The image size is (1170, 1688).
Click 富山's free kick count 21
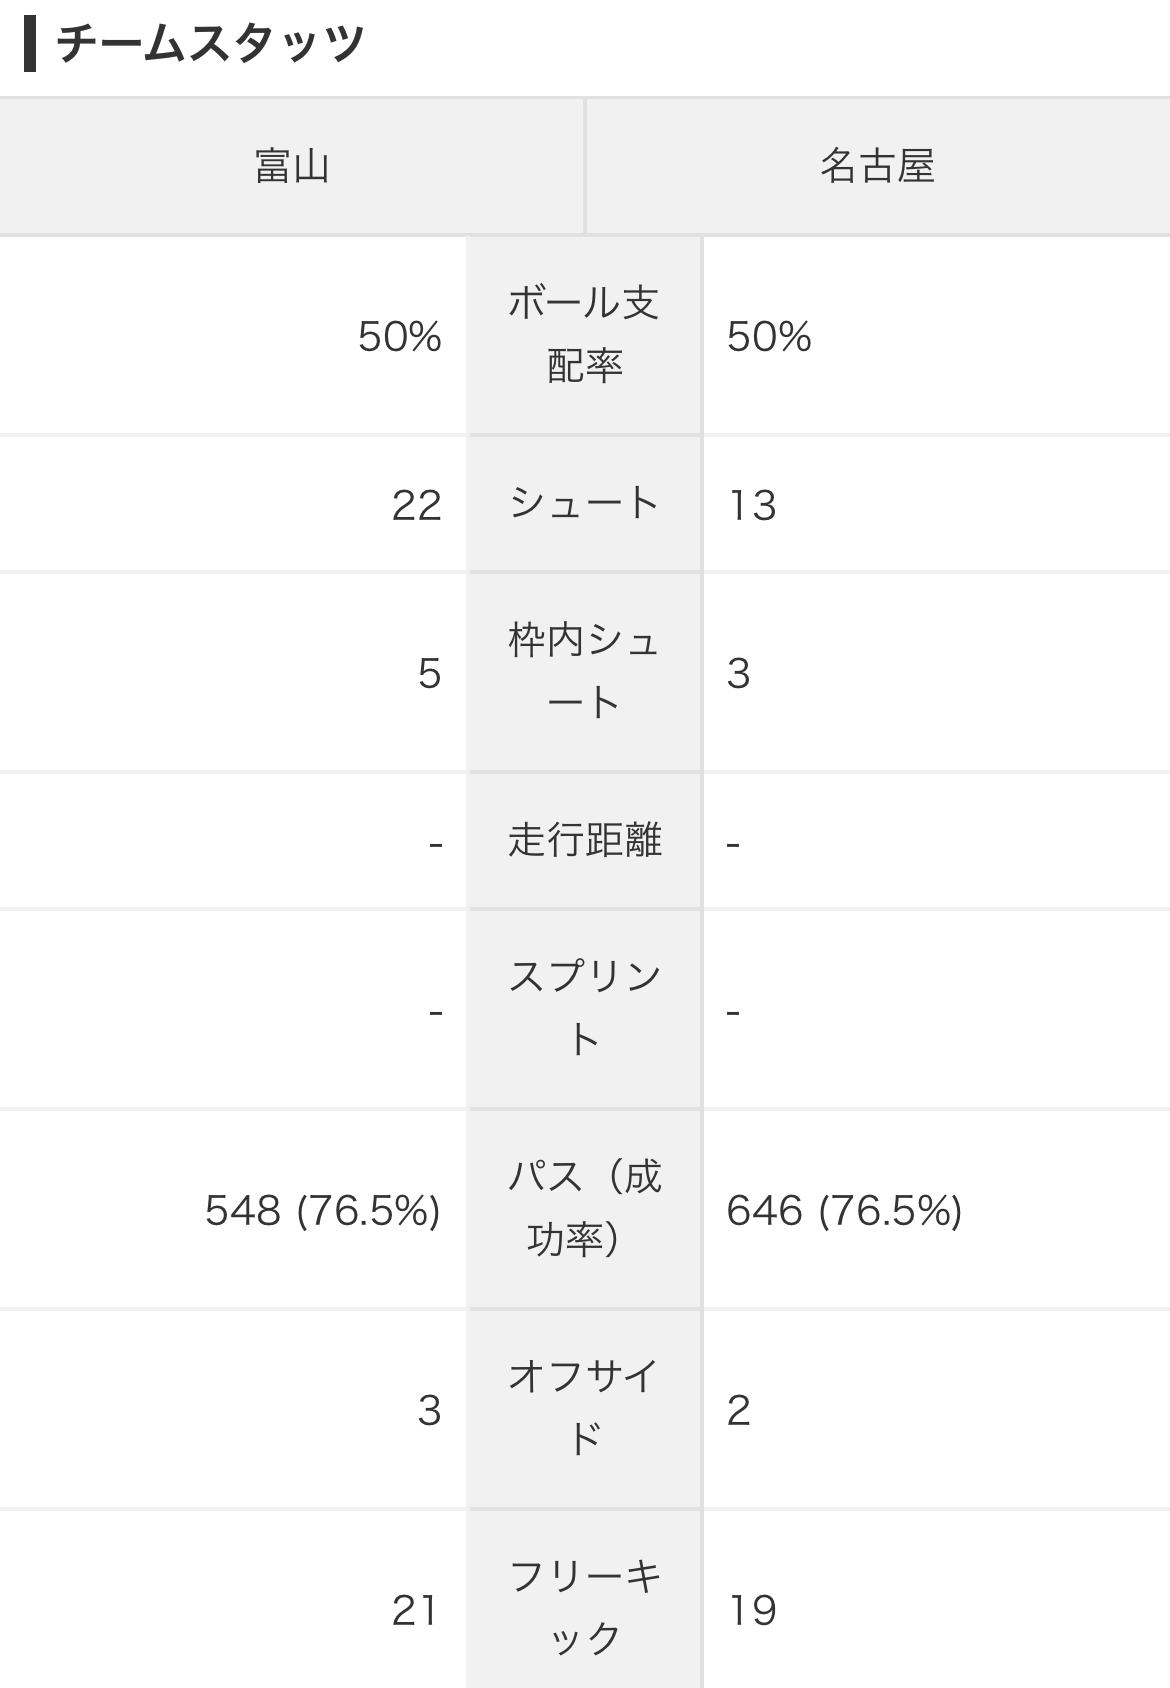(x=415, y=1611)
